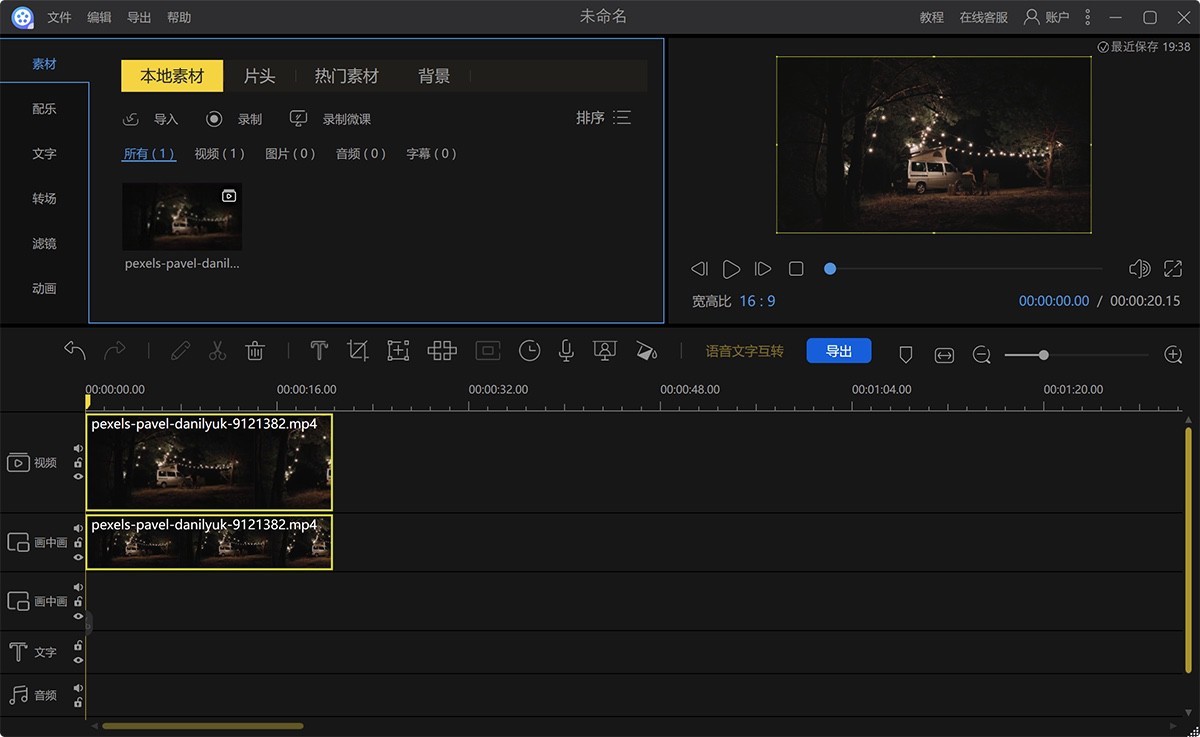Open the mosaic tool in the toolbar

(x=442, y=351)
